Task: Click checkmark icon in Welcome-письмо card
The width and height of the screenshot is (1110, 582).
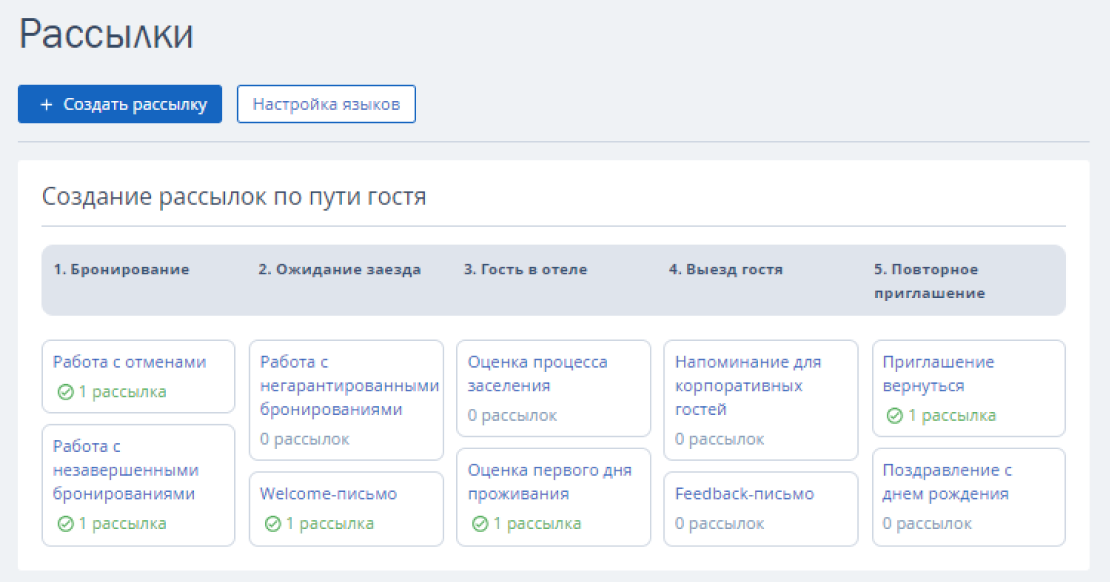Action: (x=273, y=523)
